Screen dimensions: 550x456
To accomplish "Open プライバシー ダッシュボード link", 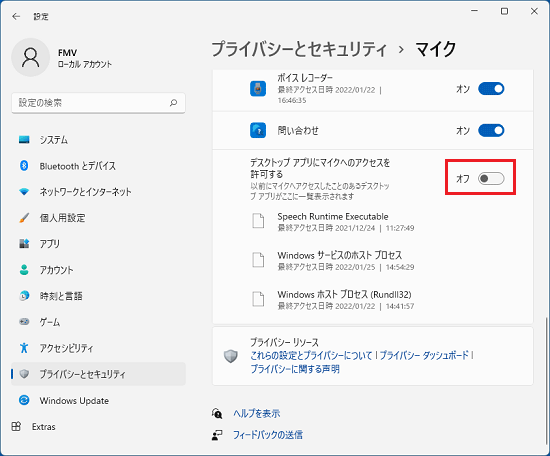I will tap(424, 355).
